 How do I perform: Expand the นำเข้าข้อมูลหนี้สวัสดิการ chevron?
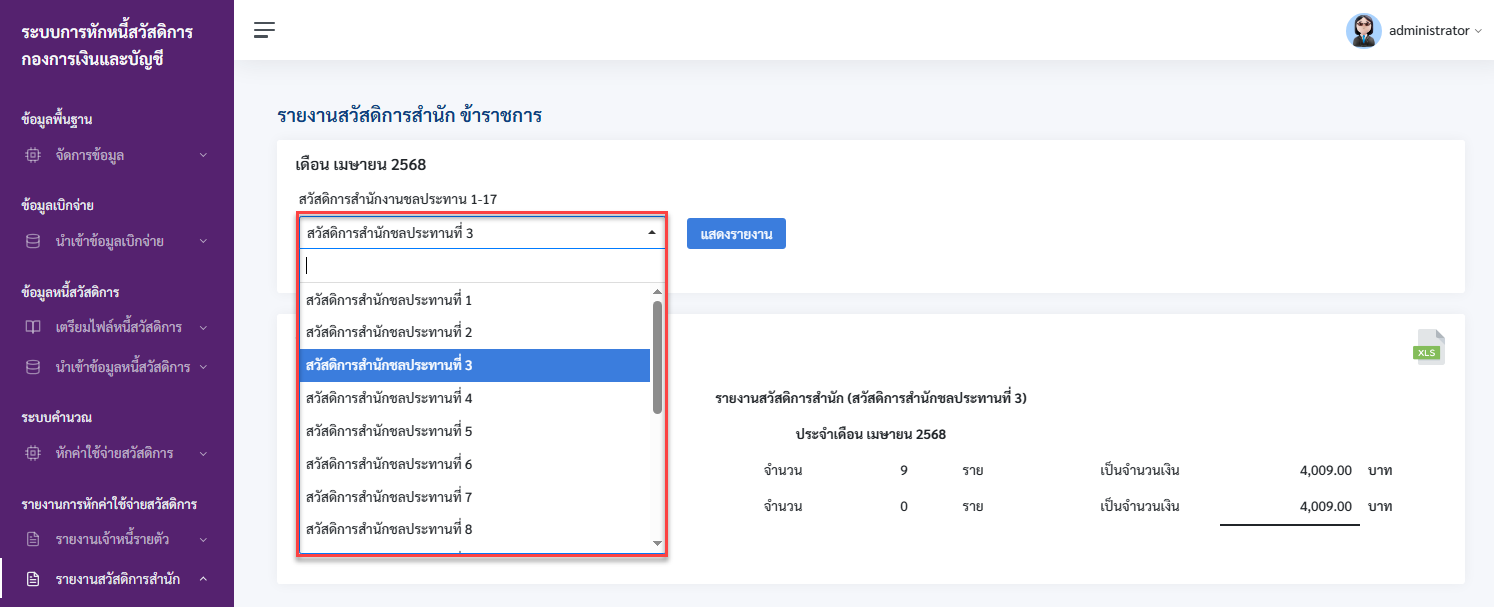click(x=203, y=367)
